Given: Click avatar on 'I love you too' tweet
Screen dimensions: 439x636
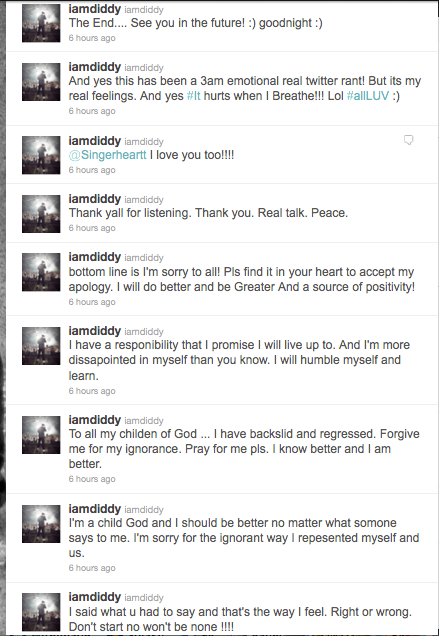Looking at the screenshot, I should point(41,155).
